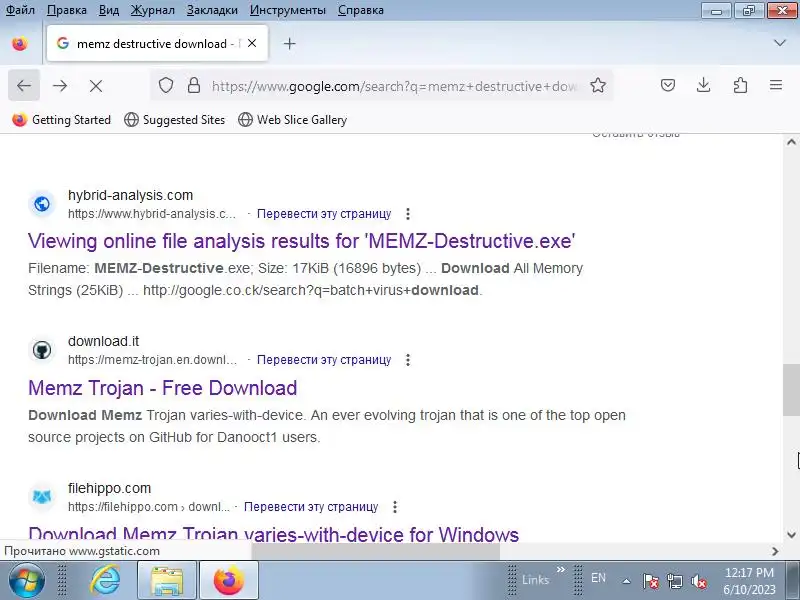Translate the hybrid-analysis.com result page

tap(324, 214)
